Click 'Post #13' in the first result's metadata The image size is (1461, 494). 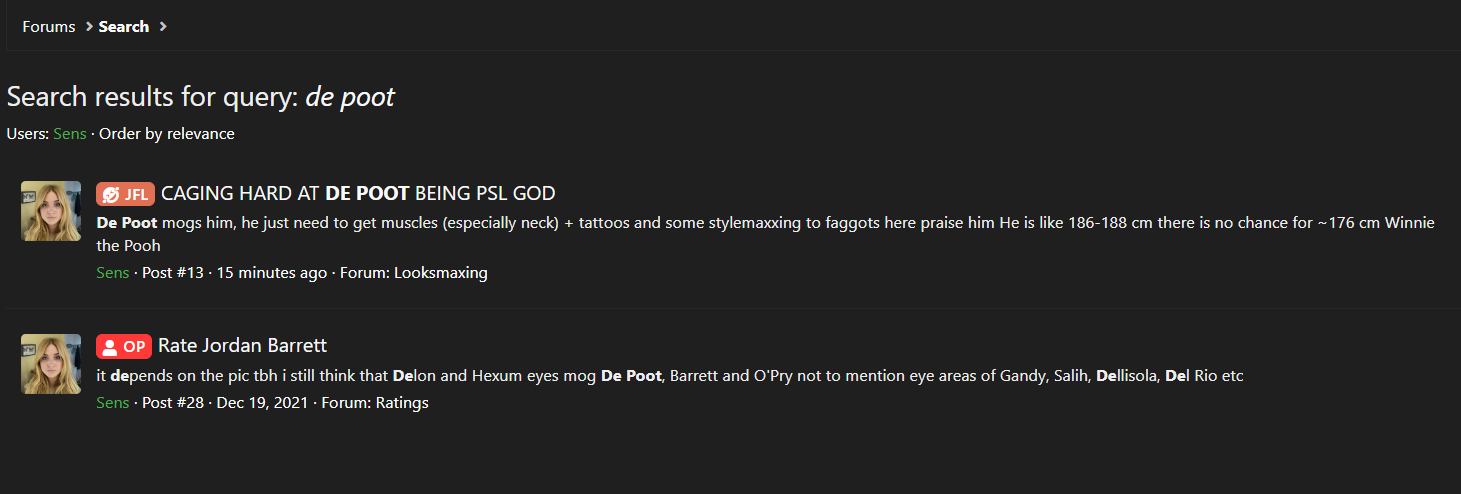click(173, 273)
